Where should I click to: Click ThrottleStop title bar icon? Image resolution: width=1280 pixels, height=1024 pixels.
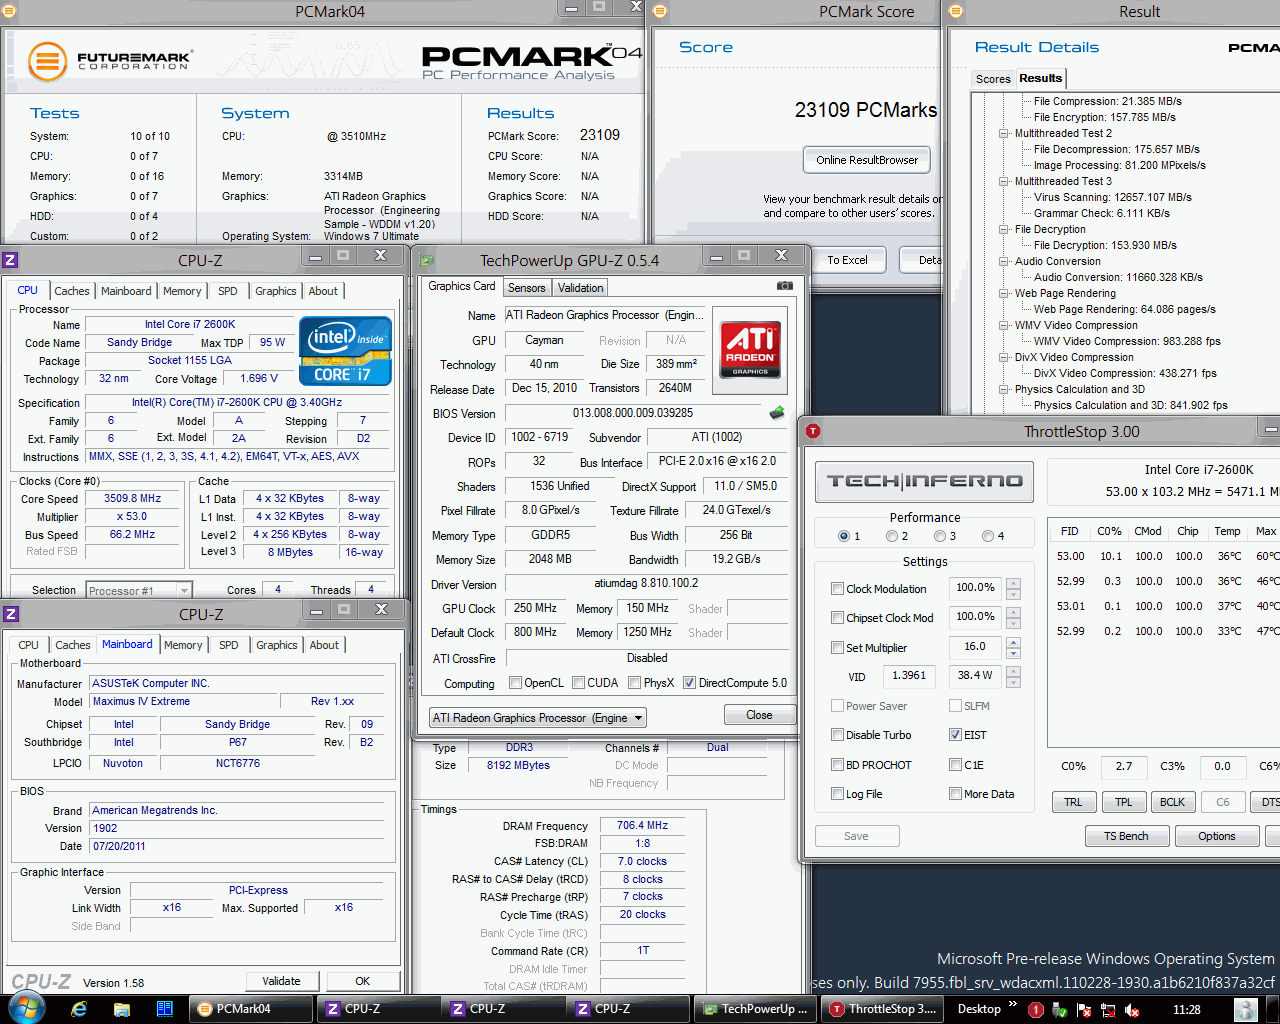[813, 431]
